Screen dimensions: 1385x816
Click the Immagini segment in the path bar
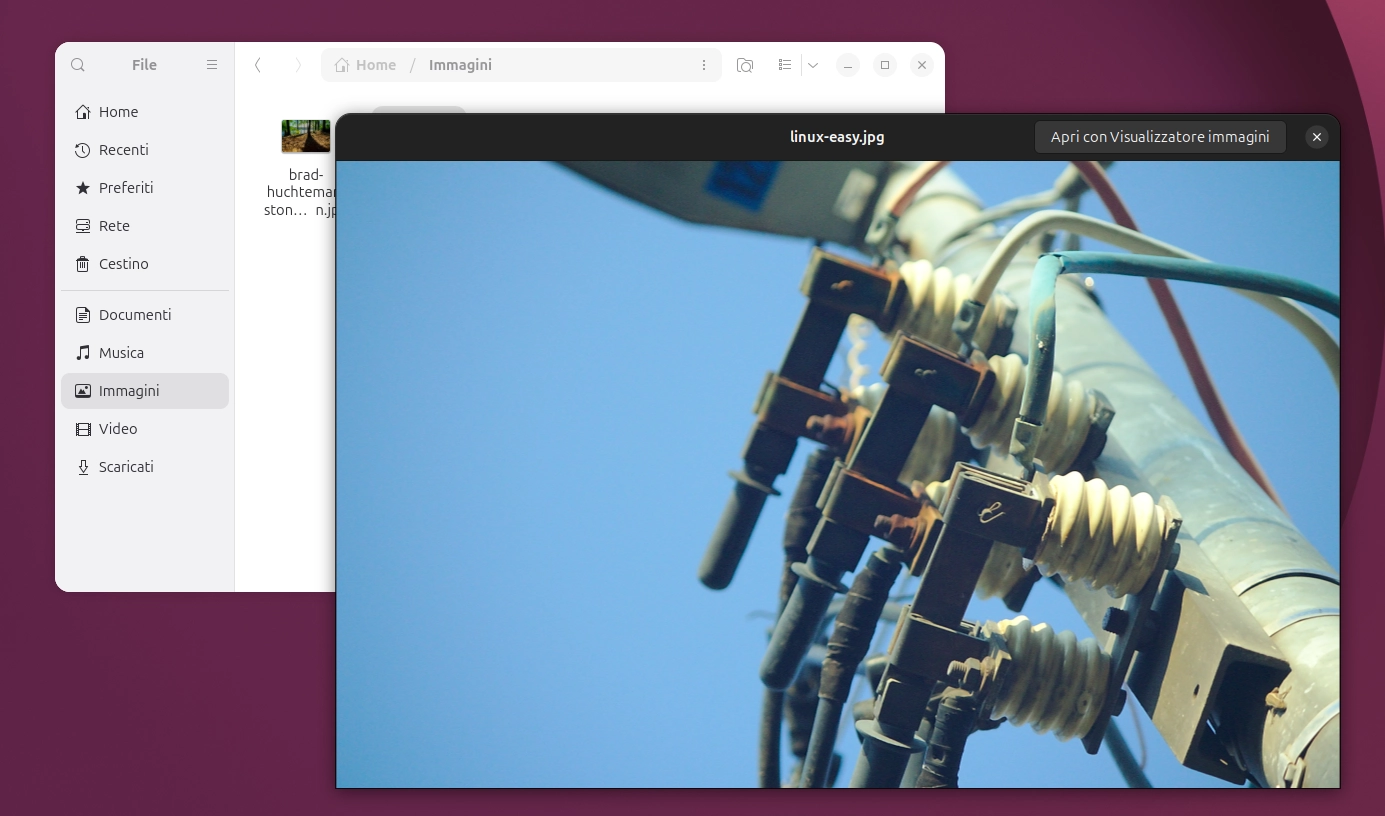[460, 65]
